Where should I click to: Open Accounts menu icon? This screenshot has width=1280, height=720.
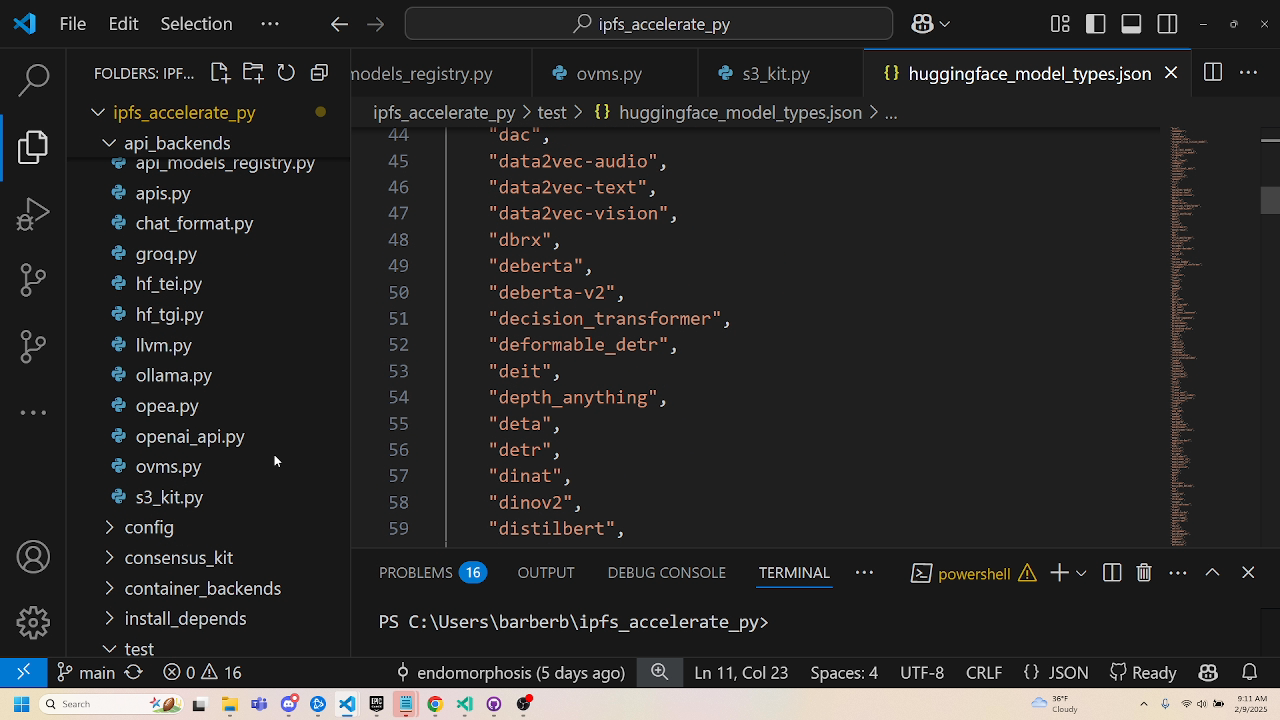click(33, 557)
